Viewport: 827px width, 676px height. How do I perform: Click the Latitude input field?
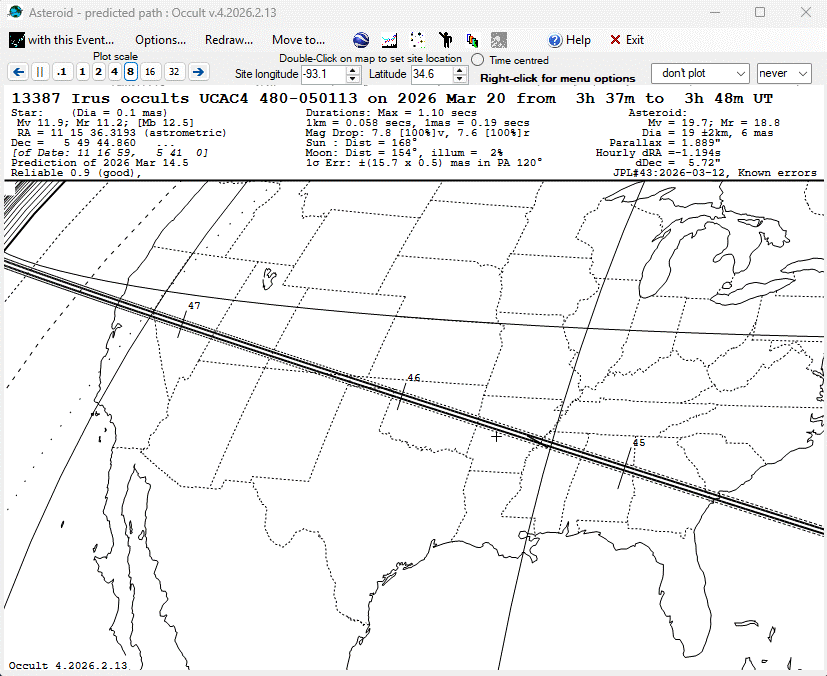(434, 74)
